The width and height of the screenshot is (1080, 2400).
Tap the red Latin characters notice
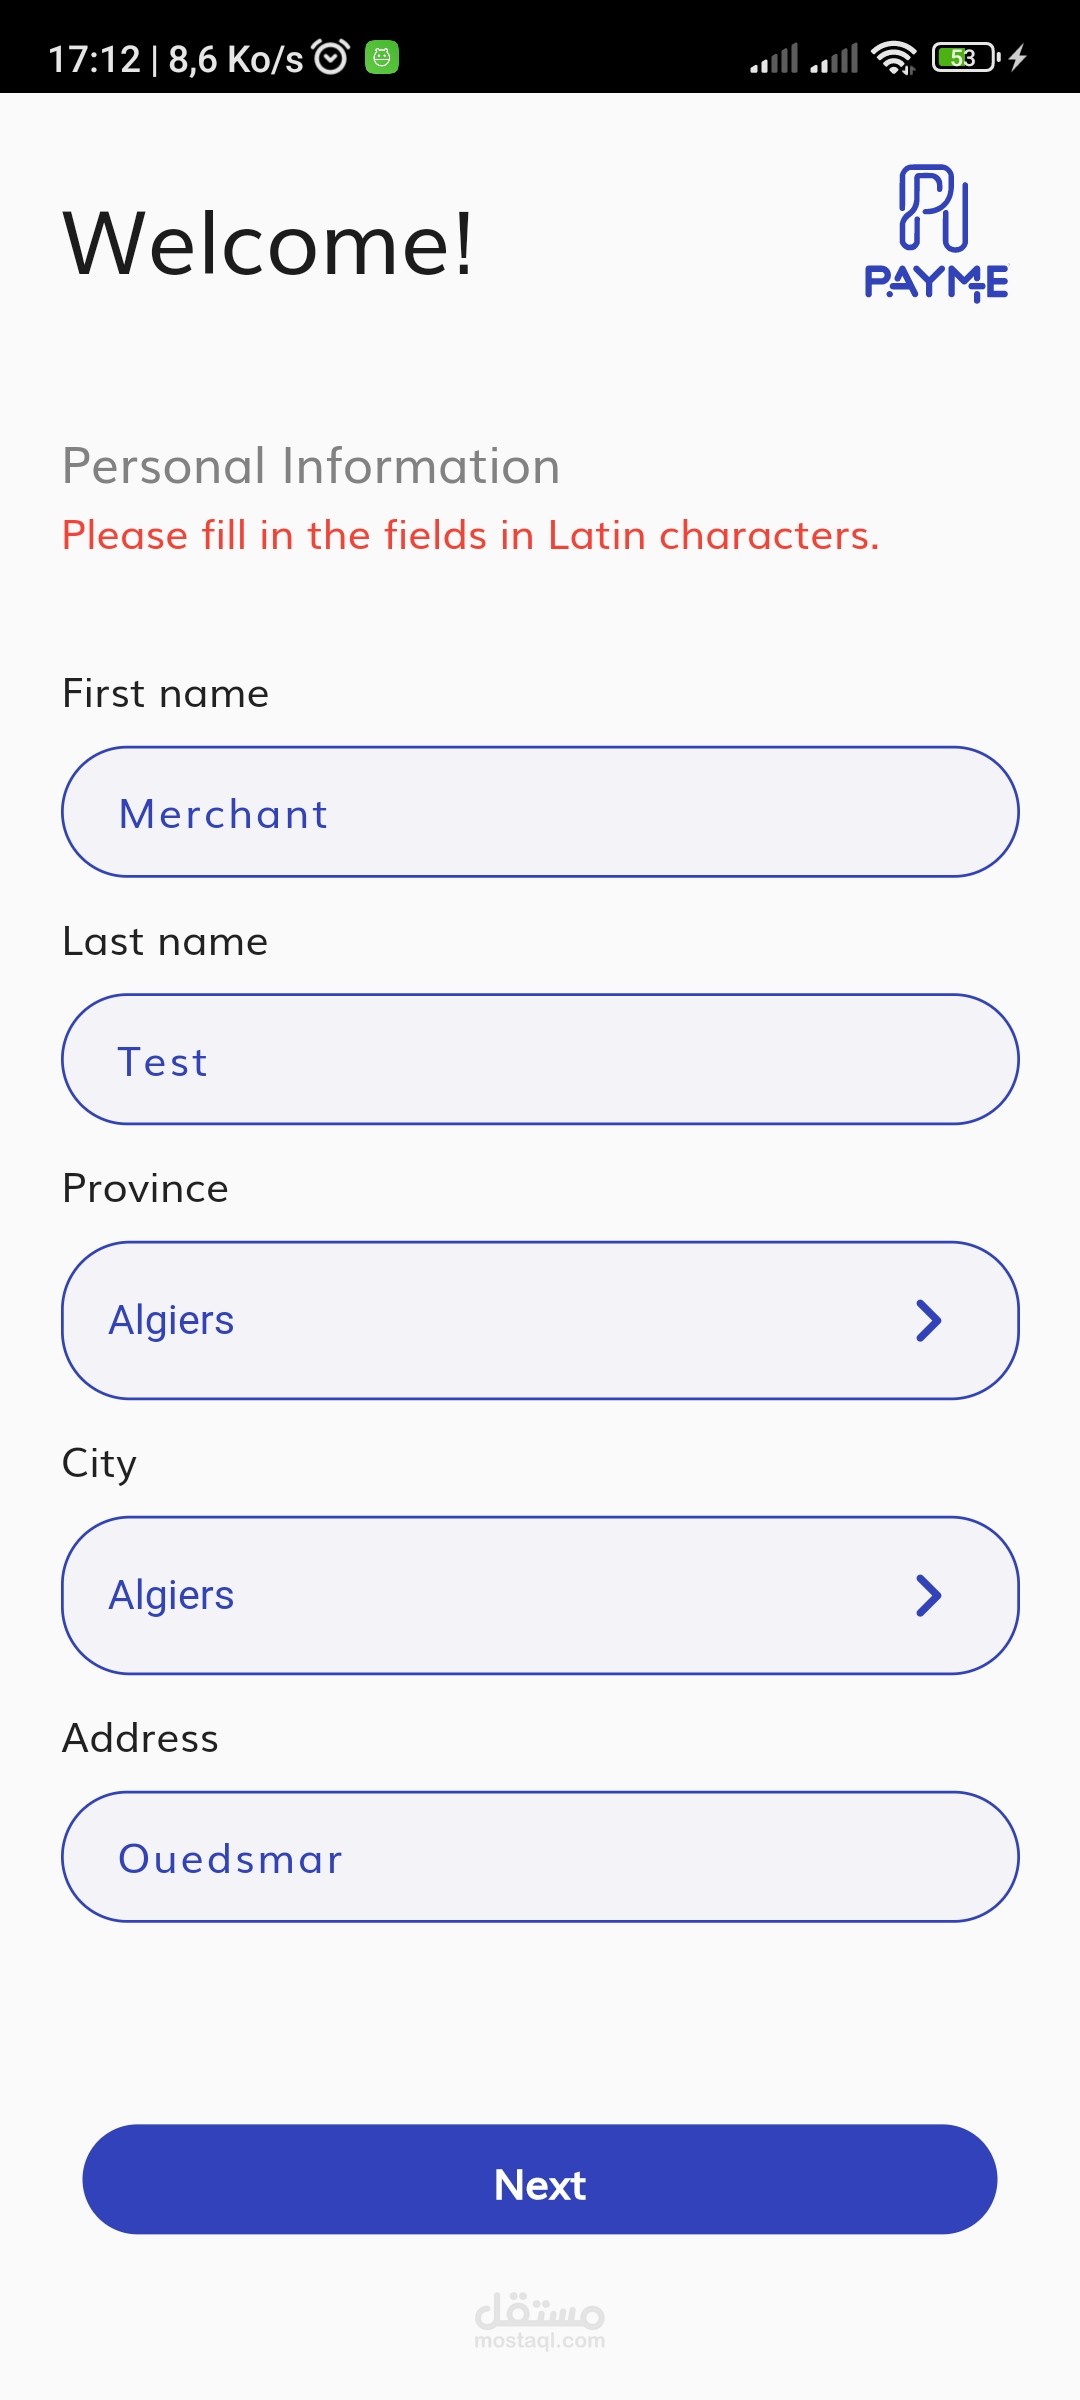pyautogui.click(x=470, y=536)
